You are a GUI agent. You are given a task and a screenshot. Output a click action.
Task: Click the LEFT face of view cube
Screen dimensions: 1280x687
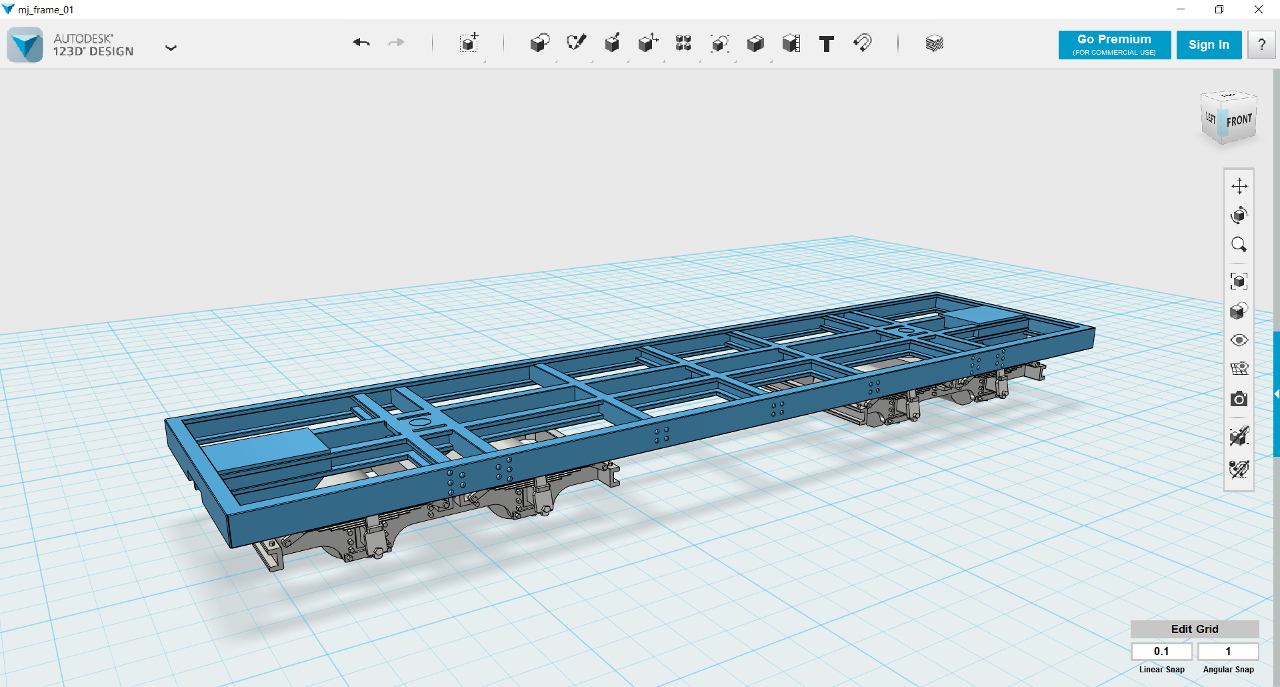[x=1211, y=118]
